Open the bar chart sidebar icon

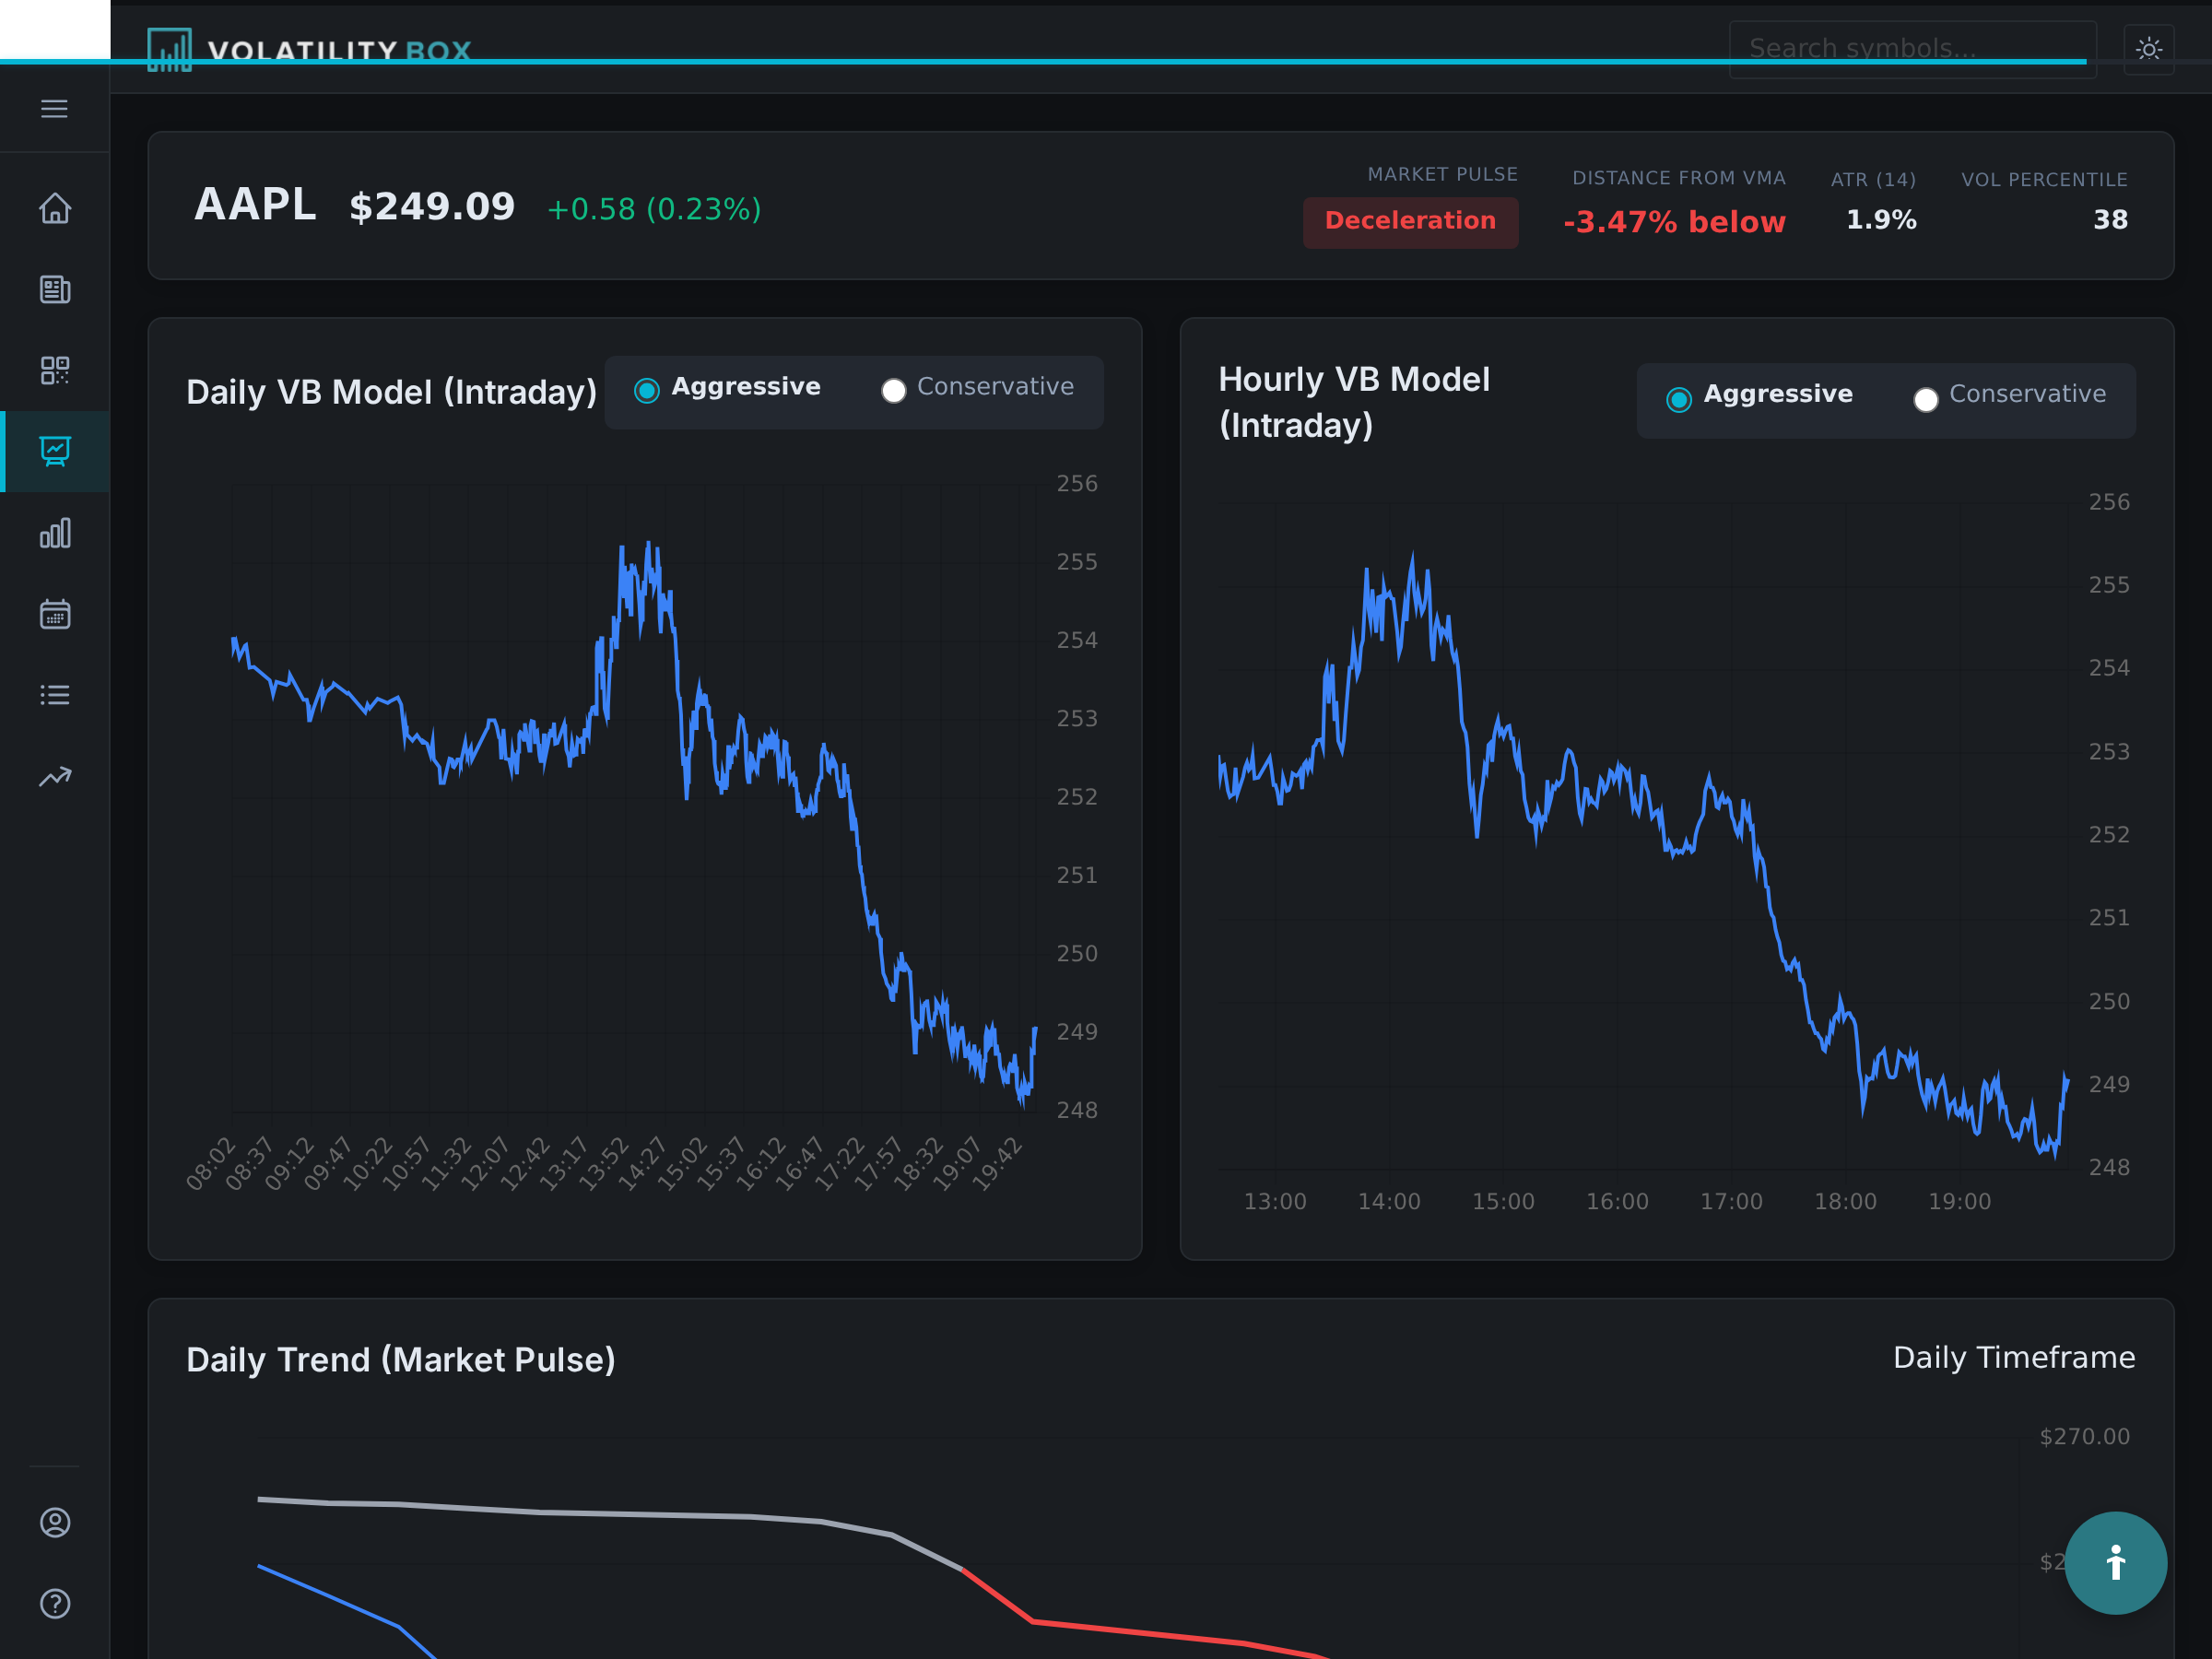(55, 533)
